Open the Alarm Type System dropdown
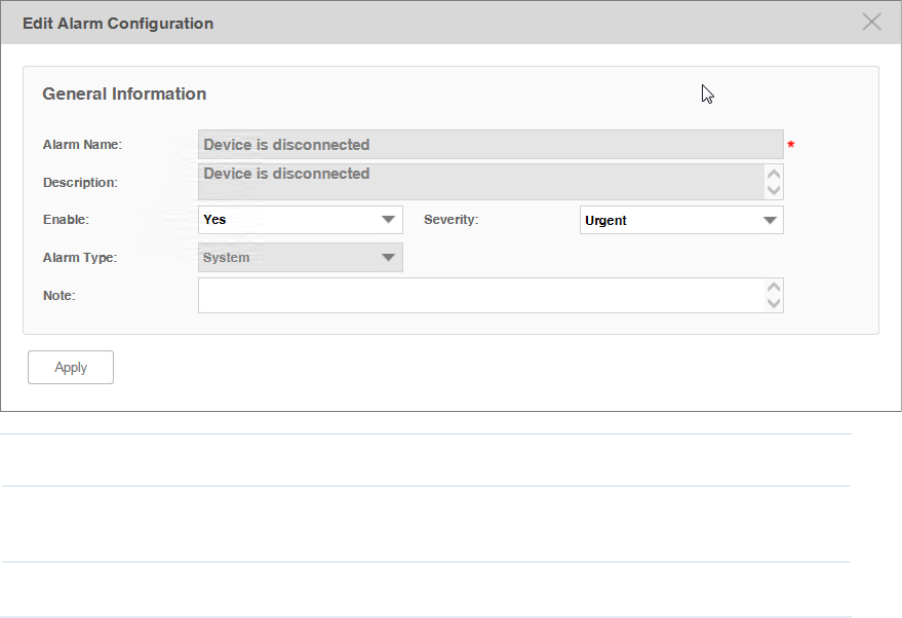This screenshot has height=618, width=902. (x=300, y=258)
